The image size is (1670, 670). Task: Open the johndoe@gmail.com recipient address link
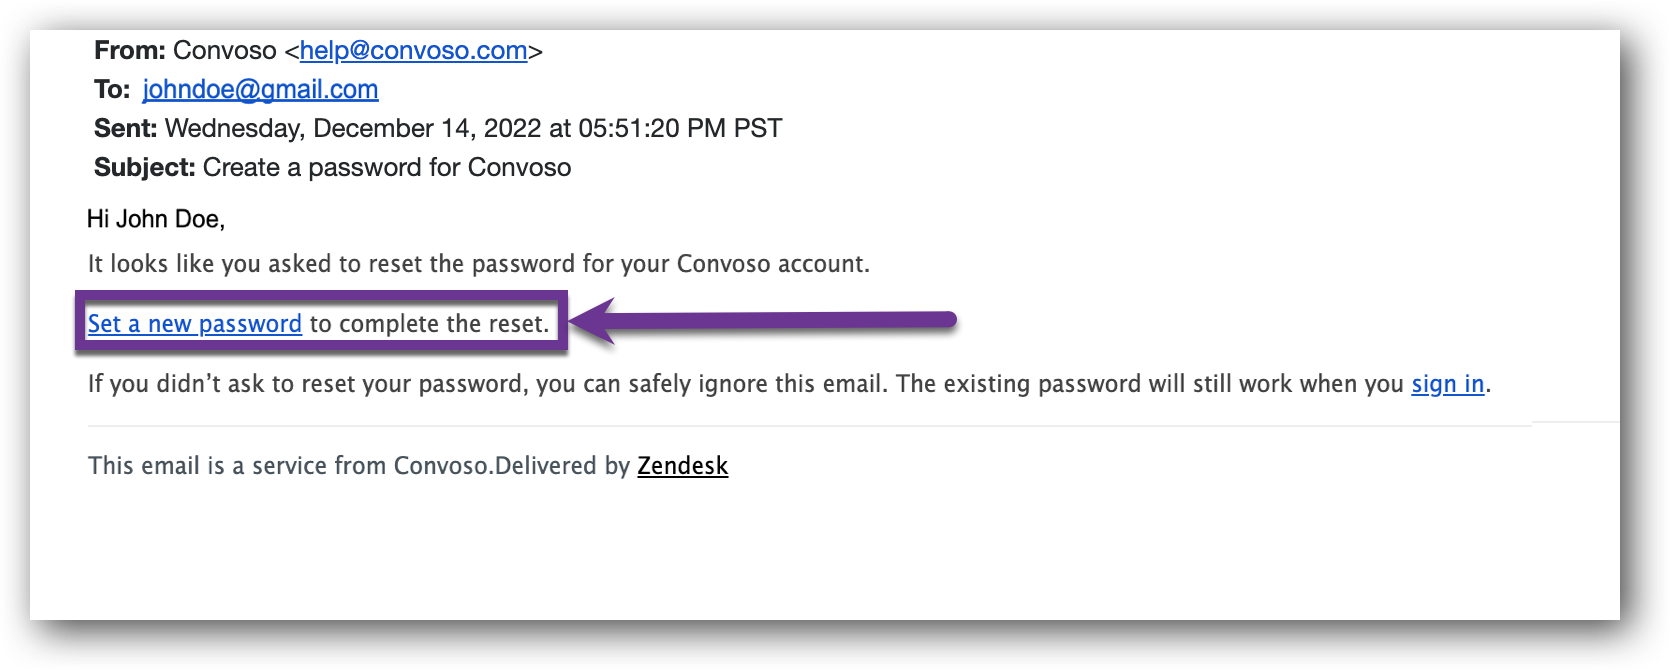pos(260,89)
